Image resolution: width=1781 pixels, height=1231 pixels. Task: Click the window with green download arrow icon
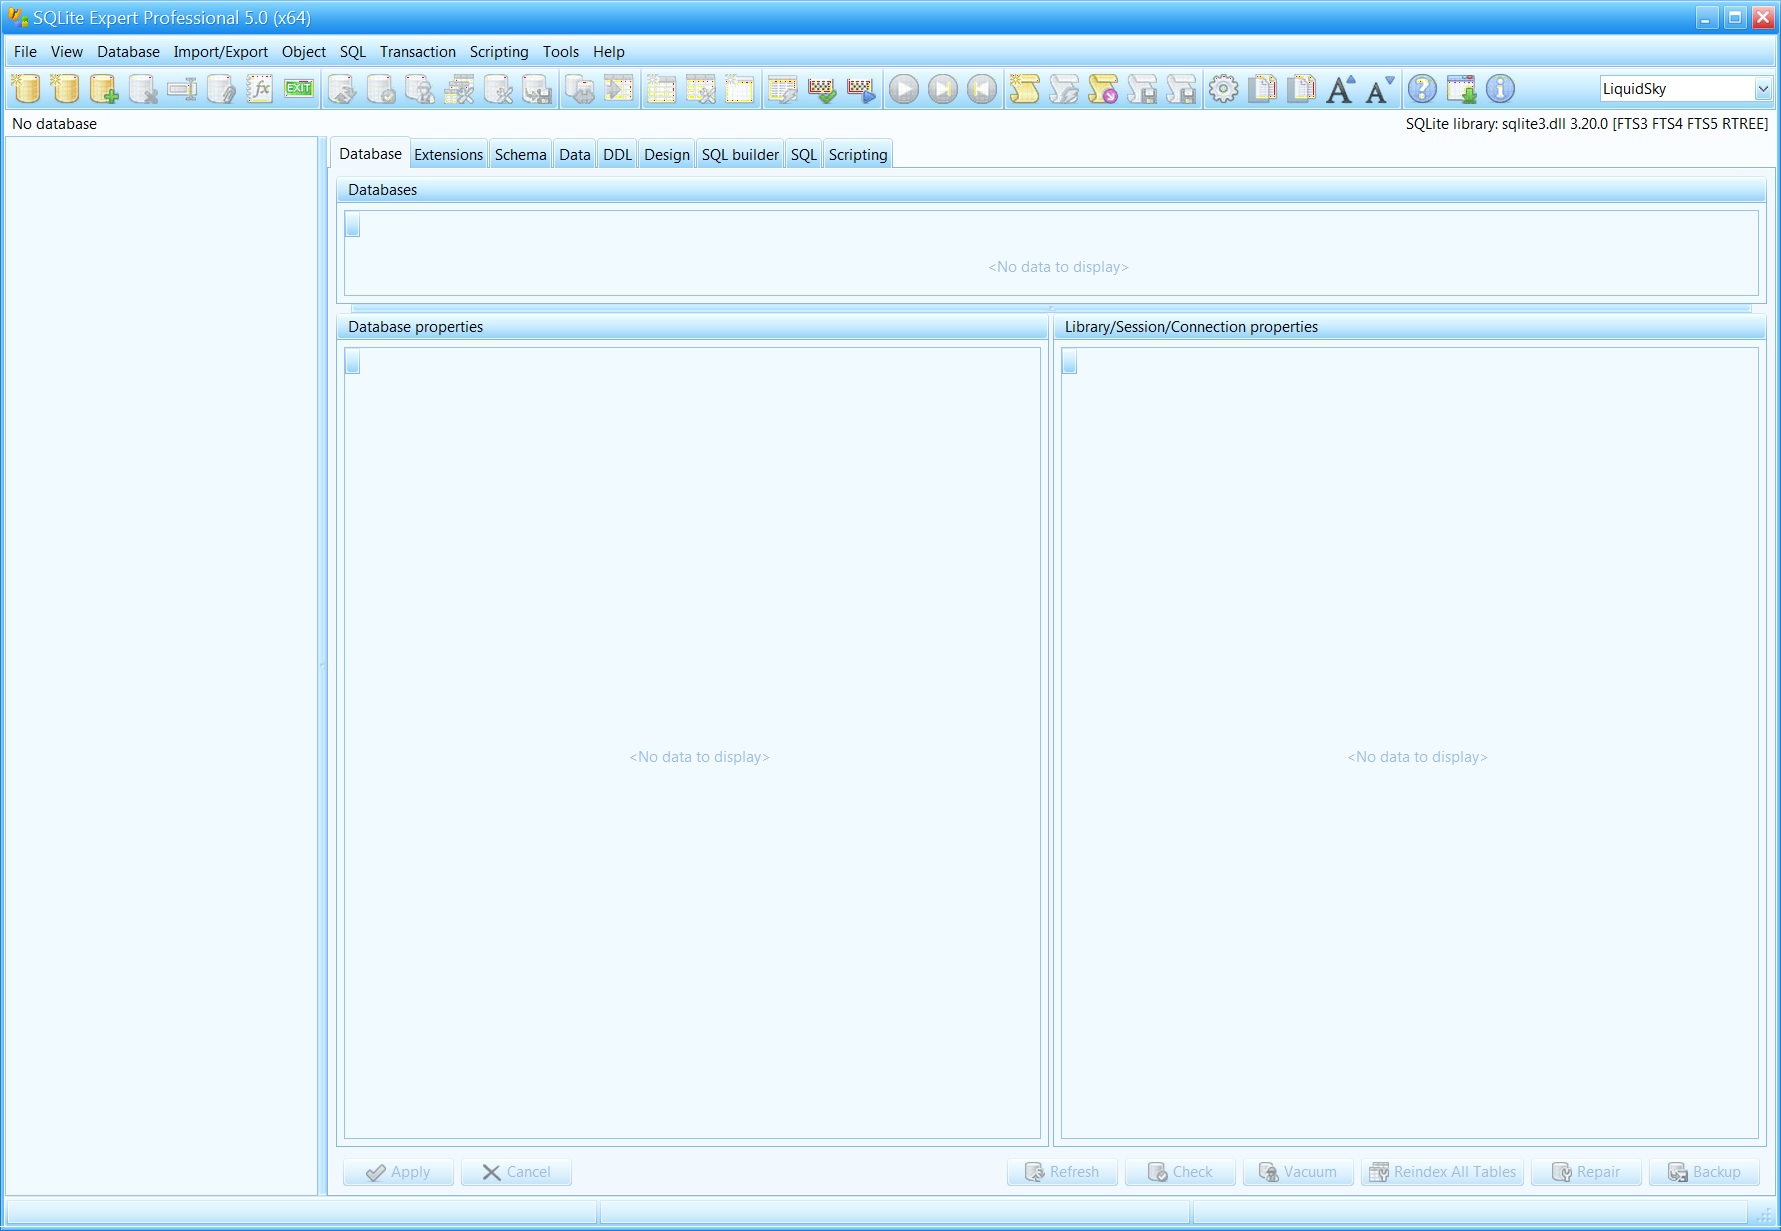1461,89
